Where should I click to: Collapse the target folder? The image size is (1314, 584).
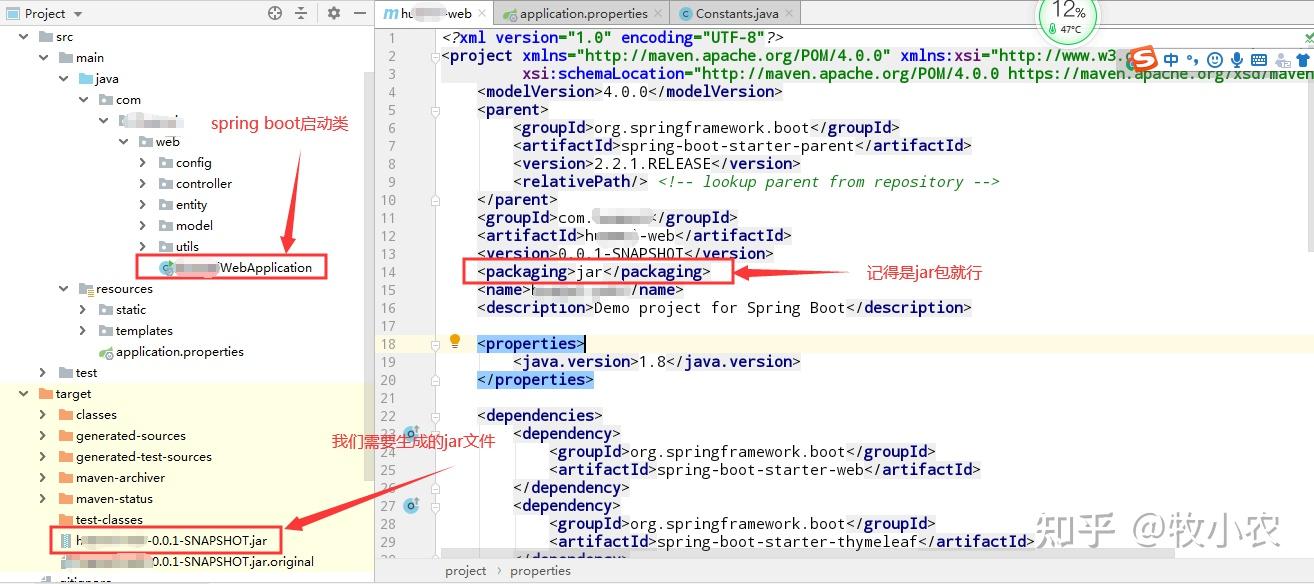[23, 394]
